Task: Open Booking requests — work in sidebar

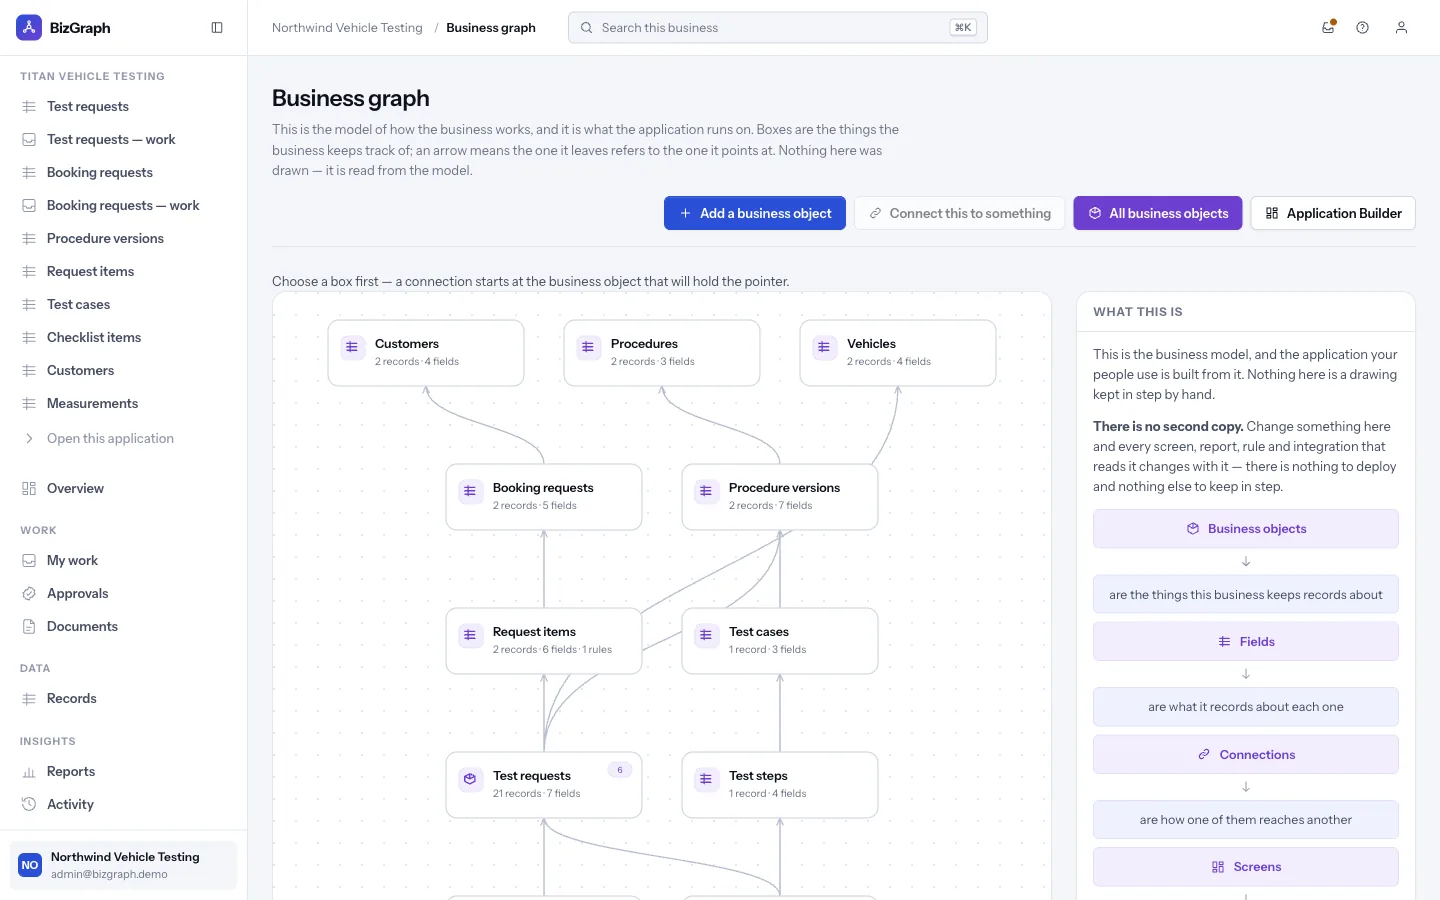Action: tap(124, 206)
